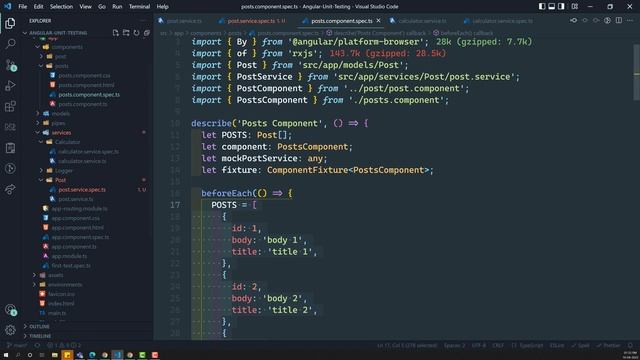
Task: Open Windows taskbar search
Action: 18,355
